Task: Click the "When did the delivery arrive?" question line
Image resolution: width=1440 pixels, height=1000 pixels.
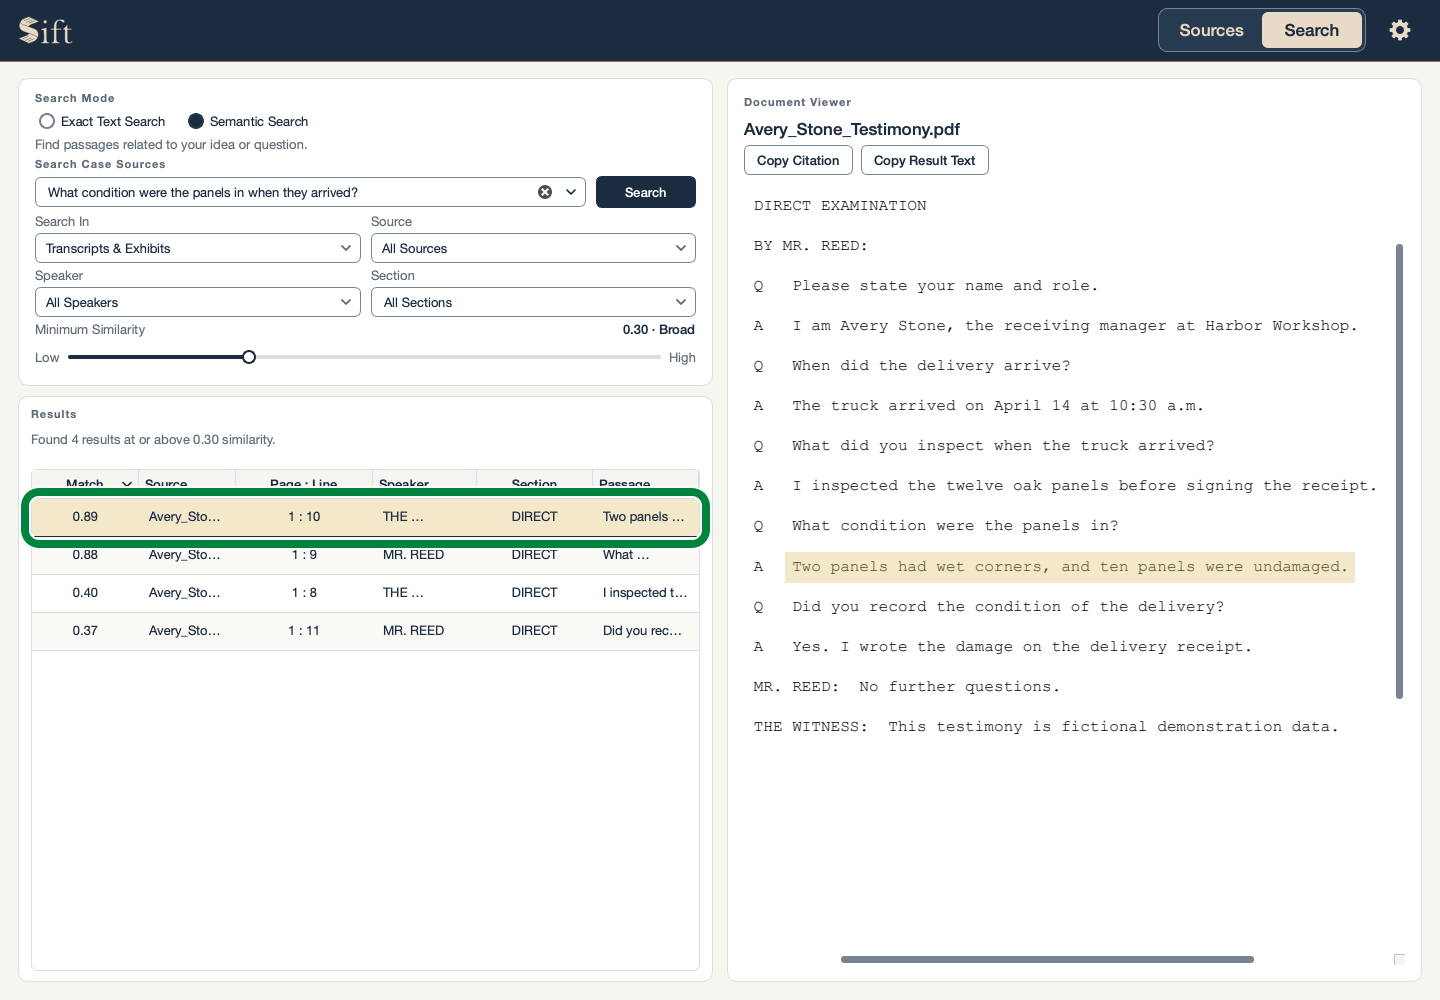Action: (x=931, y=366)
